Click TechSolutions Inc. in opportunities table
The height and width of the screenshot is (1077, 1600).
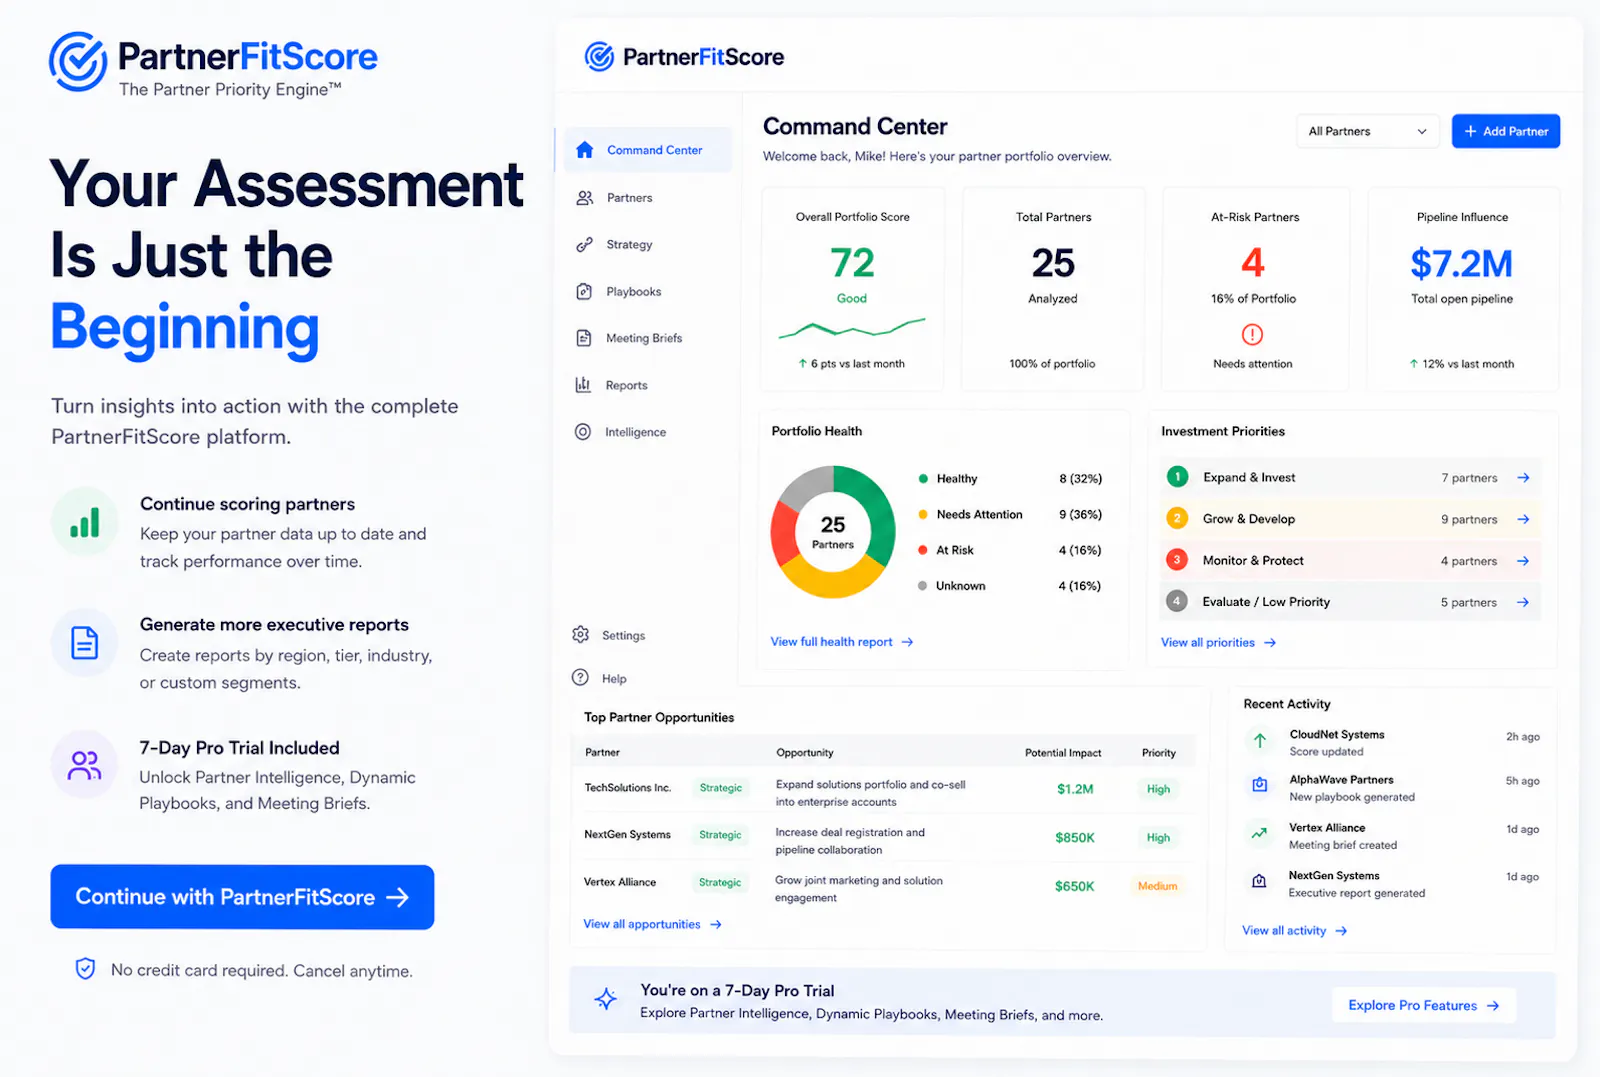[x=627, y=788]
